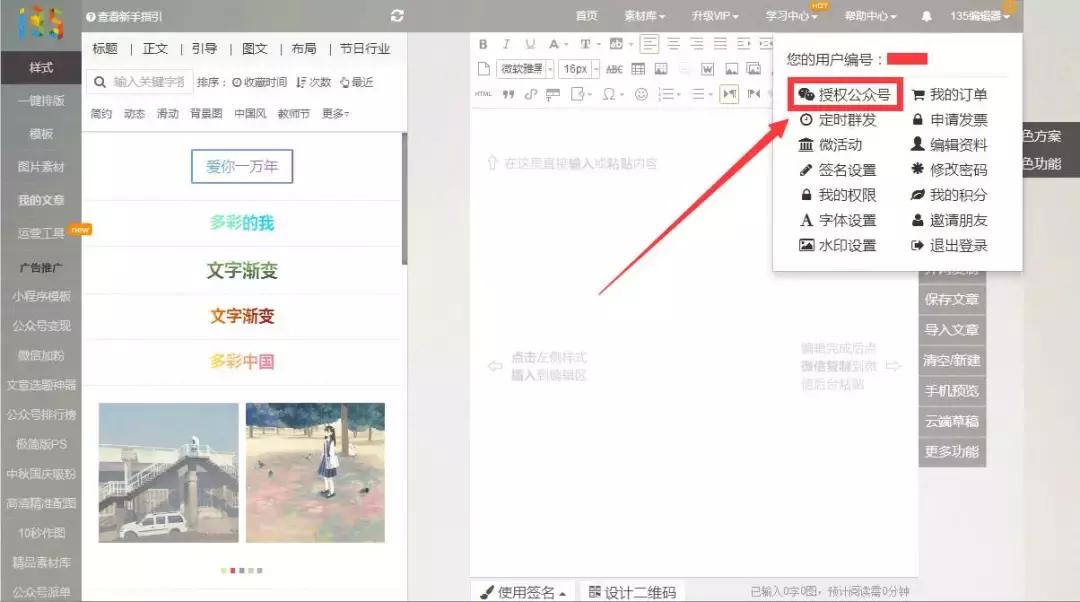Switch to the 正文 tab
This screenshot has width=1080, height=602.
(x=154, y=47)
